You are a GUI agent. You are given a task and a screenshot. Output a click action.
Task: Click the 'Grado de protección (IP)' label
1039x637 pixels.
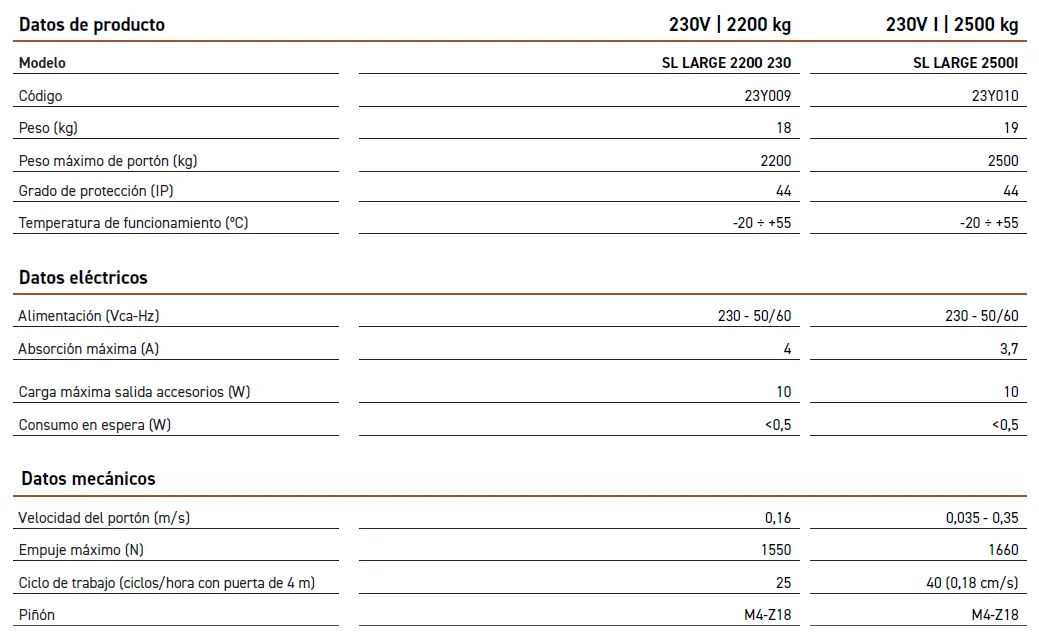click(x=103, y=191)
